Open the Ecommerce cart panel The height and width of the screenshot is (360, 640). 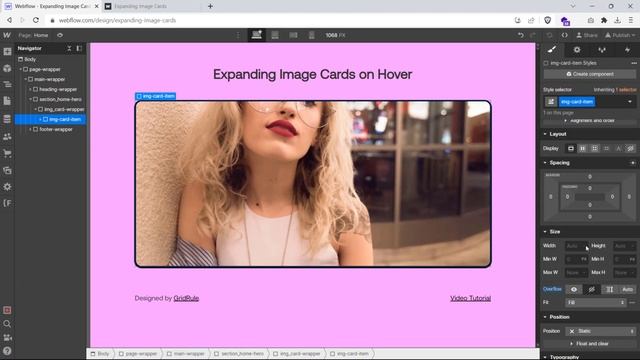pyautogui.click(x=7, y=153)
